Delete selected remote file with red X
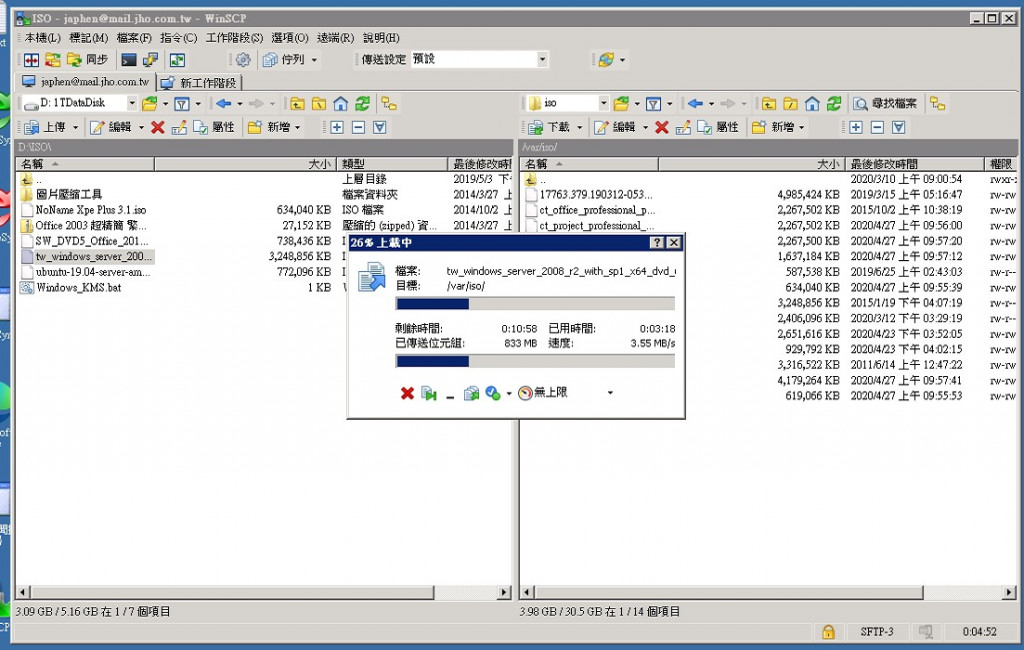This screenshot has height=650, width=1024. [662, 127]
